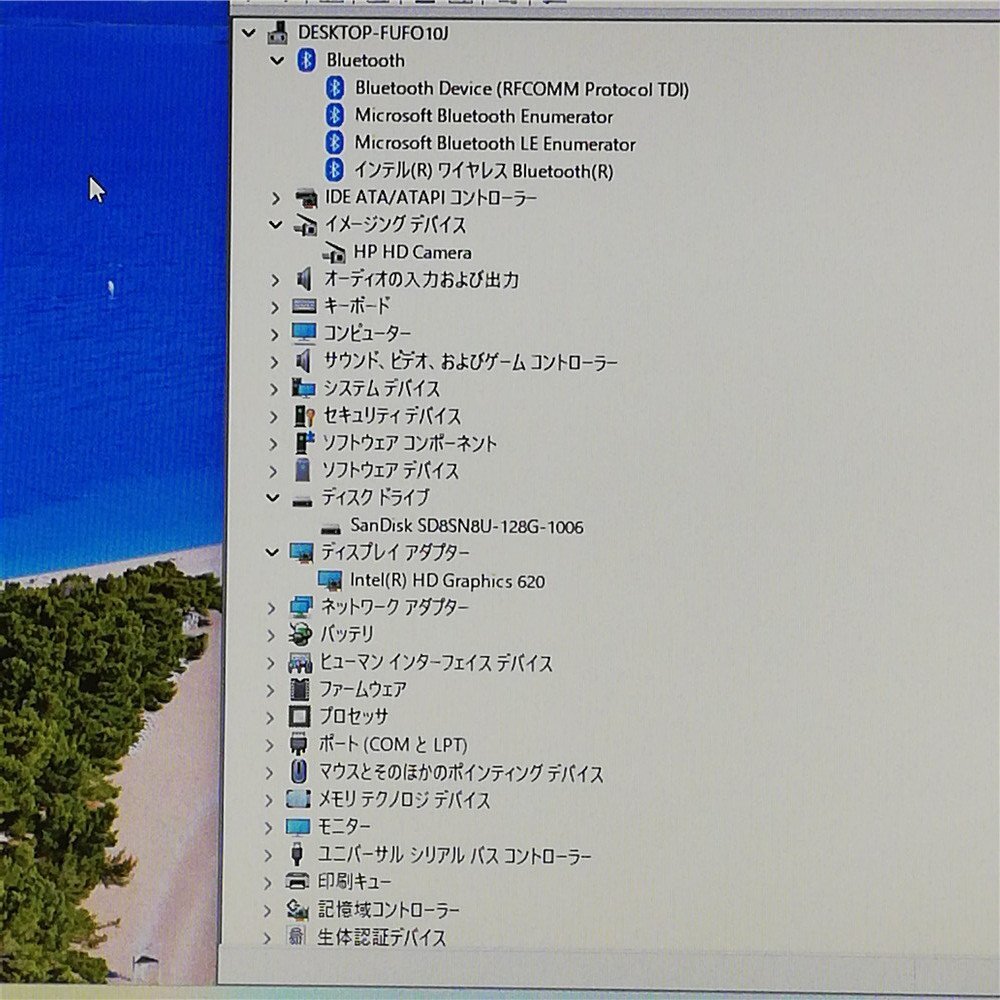Image resolution: width=1000 pixels, height=1000 pixels.
Task: Click イメージング デバイス camera icon
Action: [x=305, y=224]
